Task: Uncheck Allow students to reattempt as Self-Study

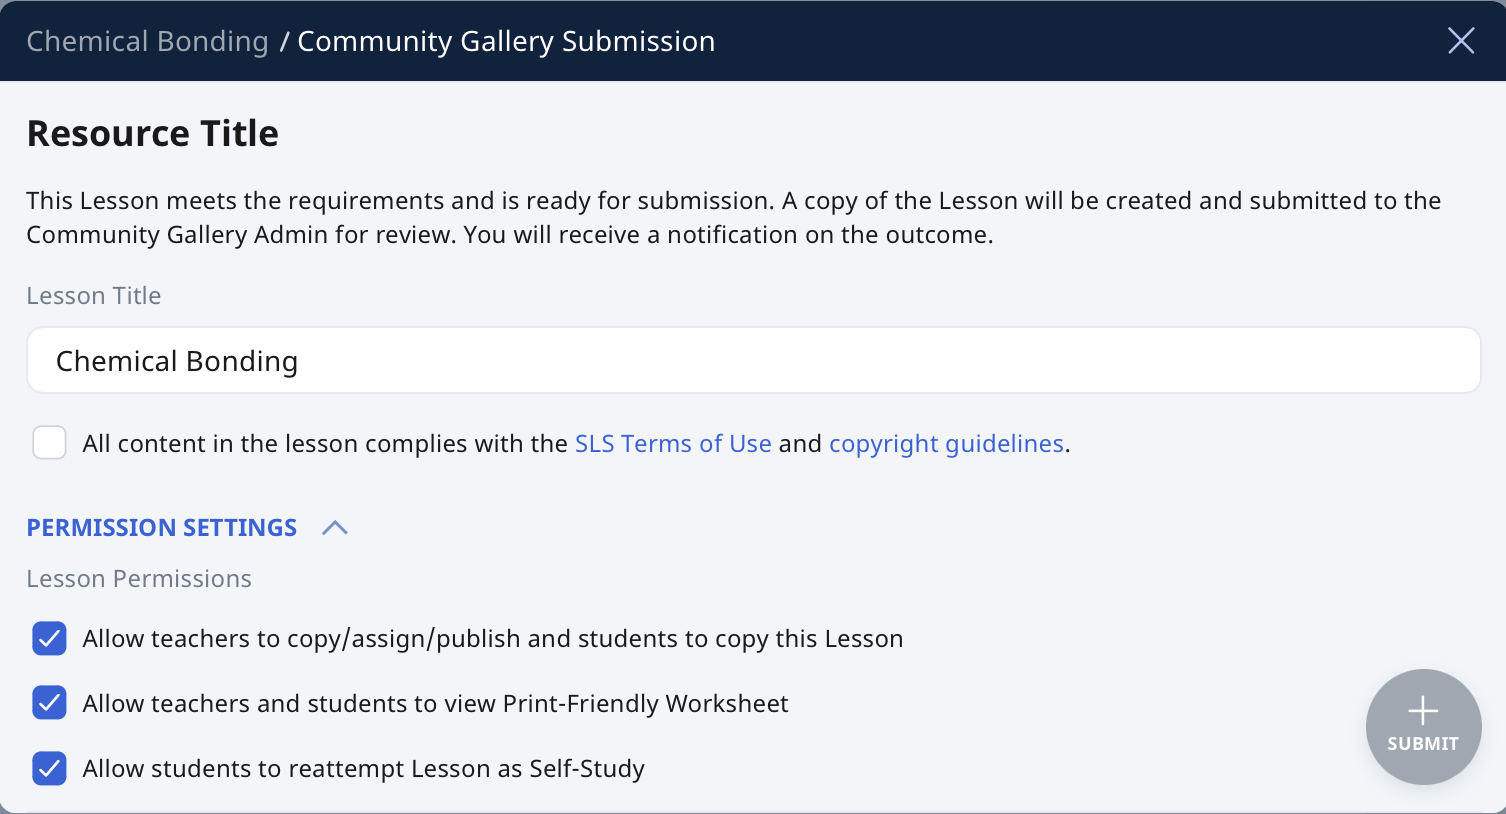Action: click(x=49, y=768)
